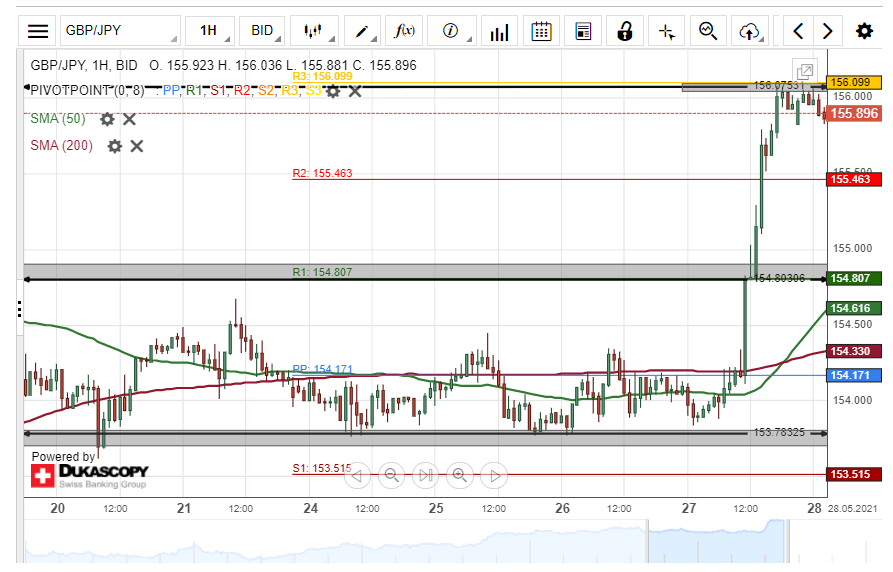This screenshot has height=572, width=893.
Task: Open the GBP/JPY instrument selector
Action: click(120, 31)
